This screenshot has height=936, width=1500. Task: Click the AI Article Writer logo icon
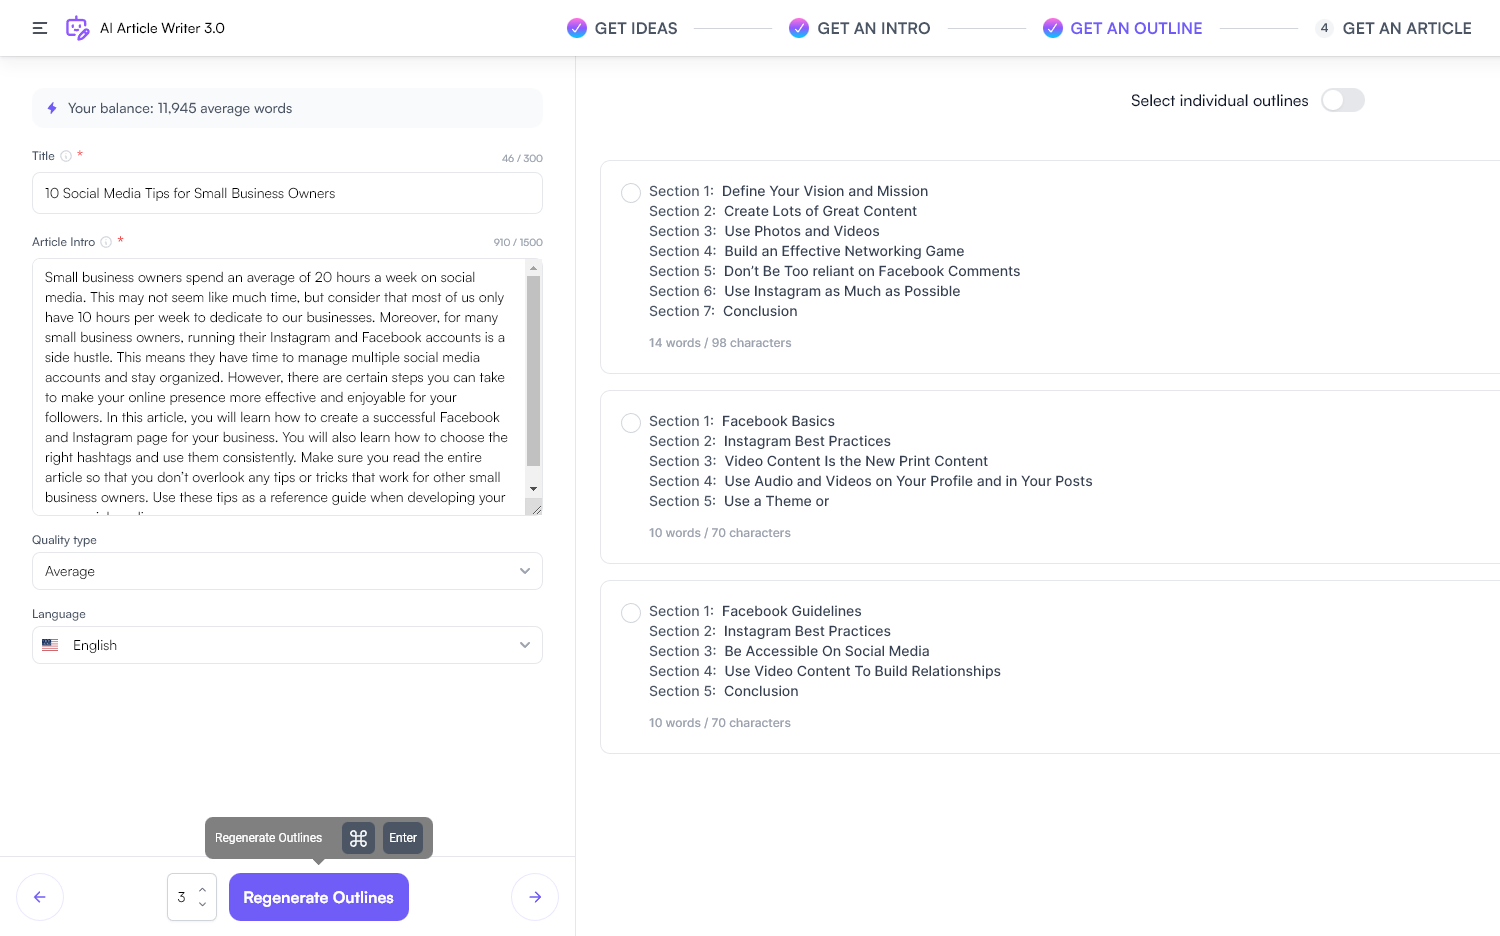(76, 28)
